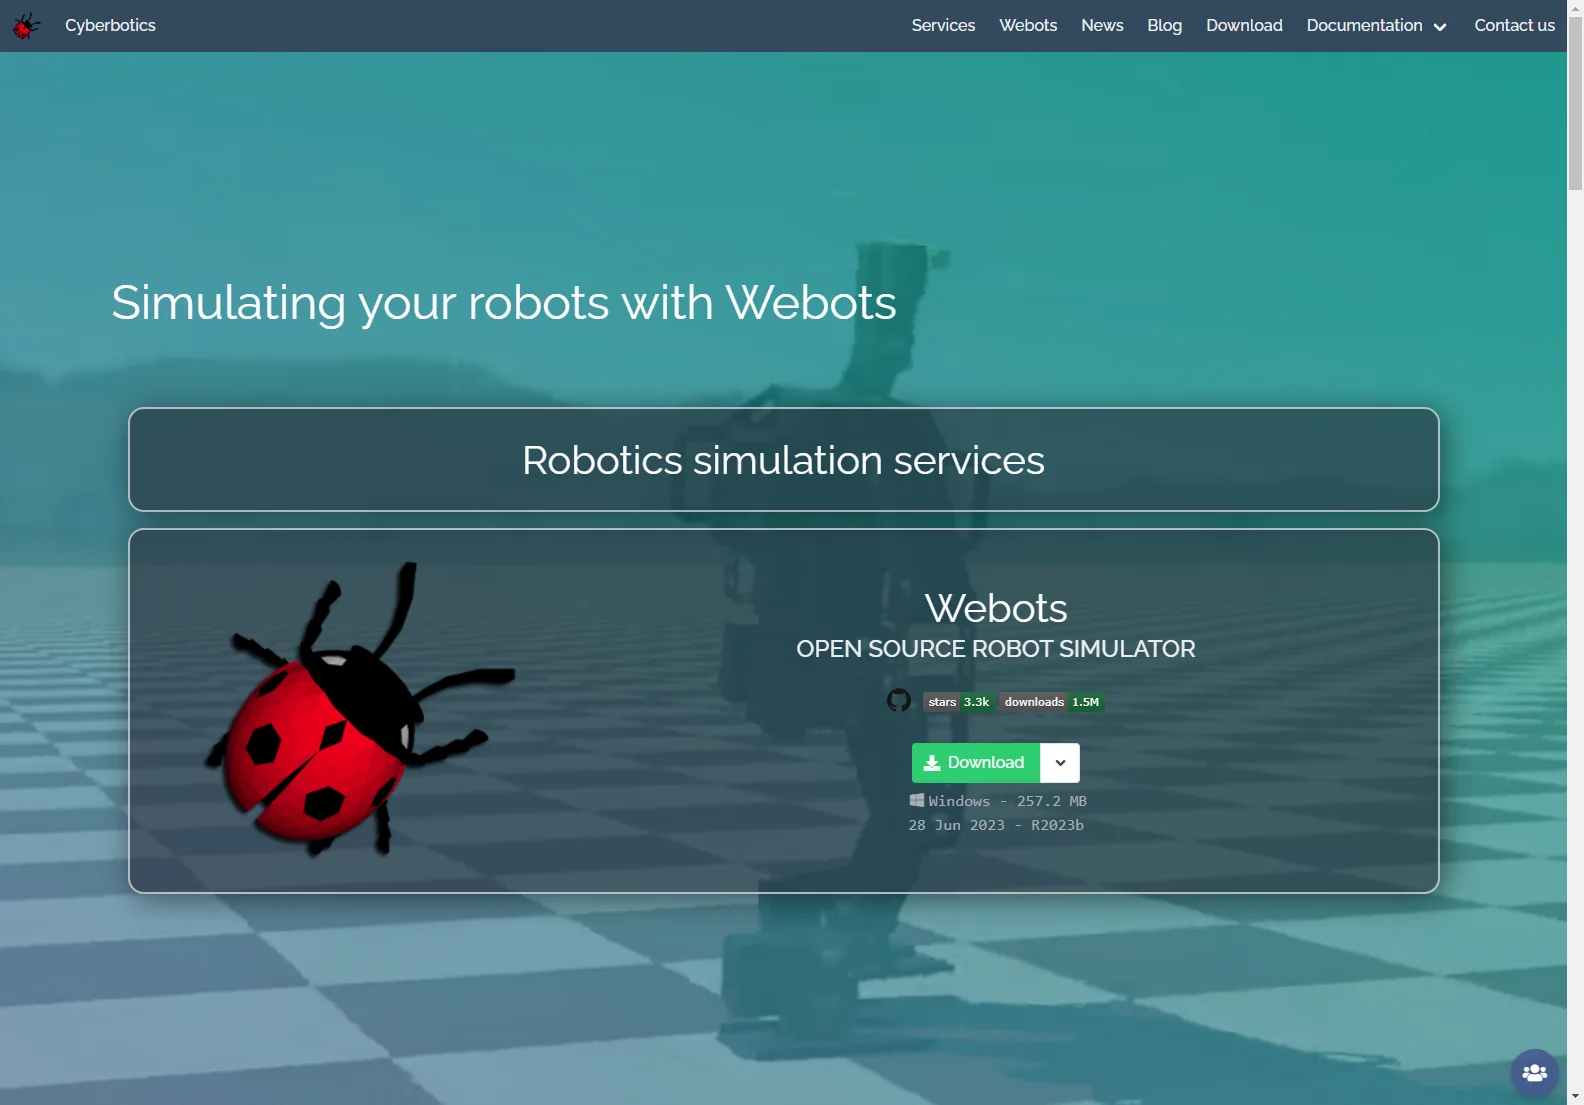Click the Webots heading text
This screenshot has width=1584, height=1105.
[996, 608]
